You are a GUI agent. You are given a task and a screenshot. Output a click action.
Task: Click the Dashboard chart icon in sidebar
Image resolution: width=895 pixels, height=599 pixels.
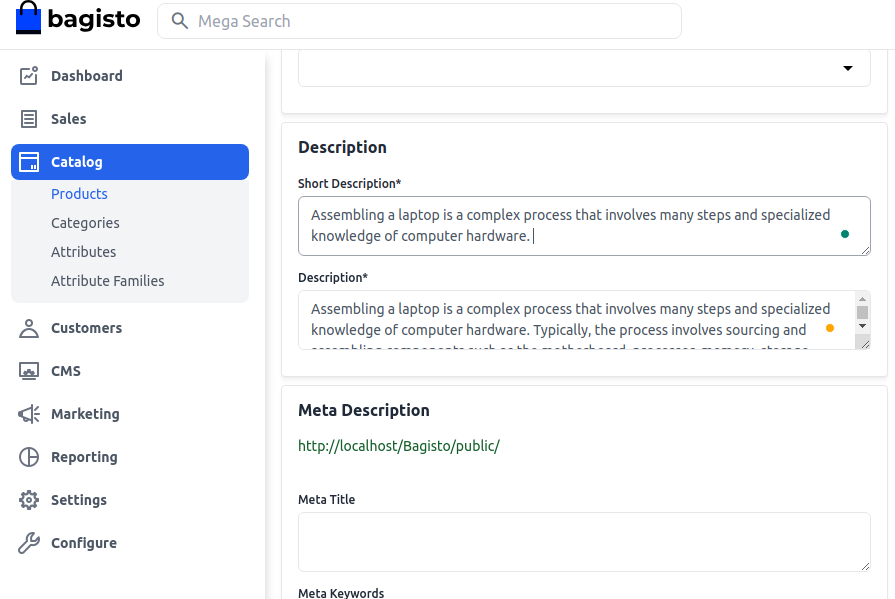[29, 76]
